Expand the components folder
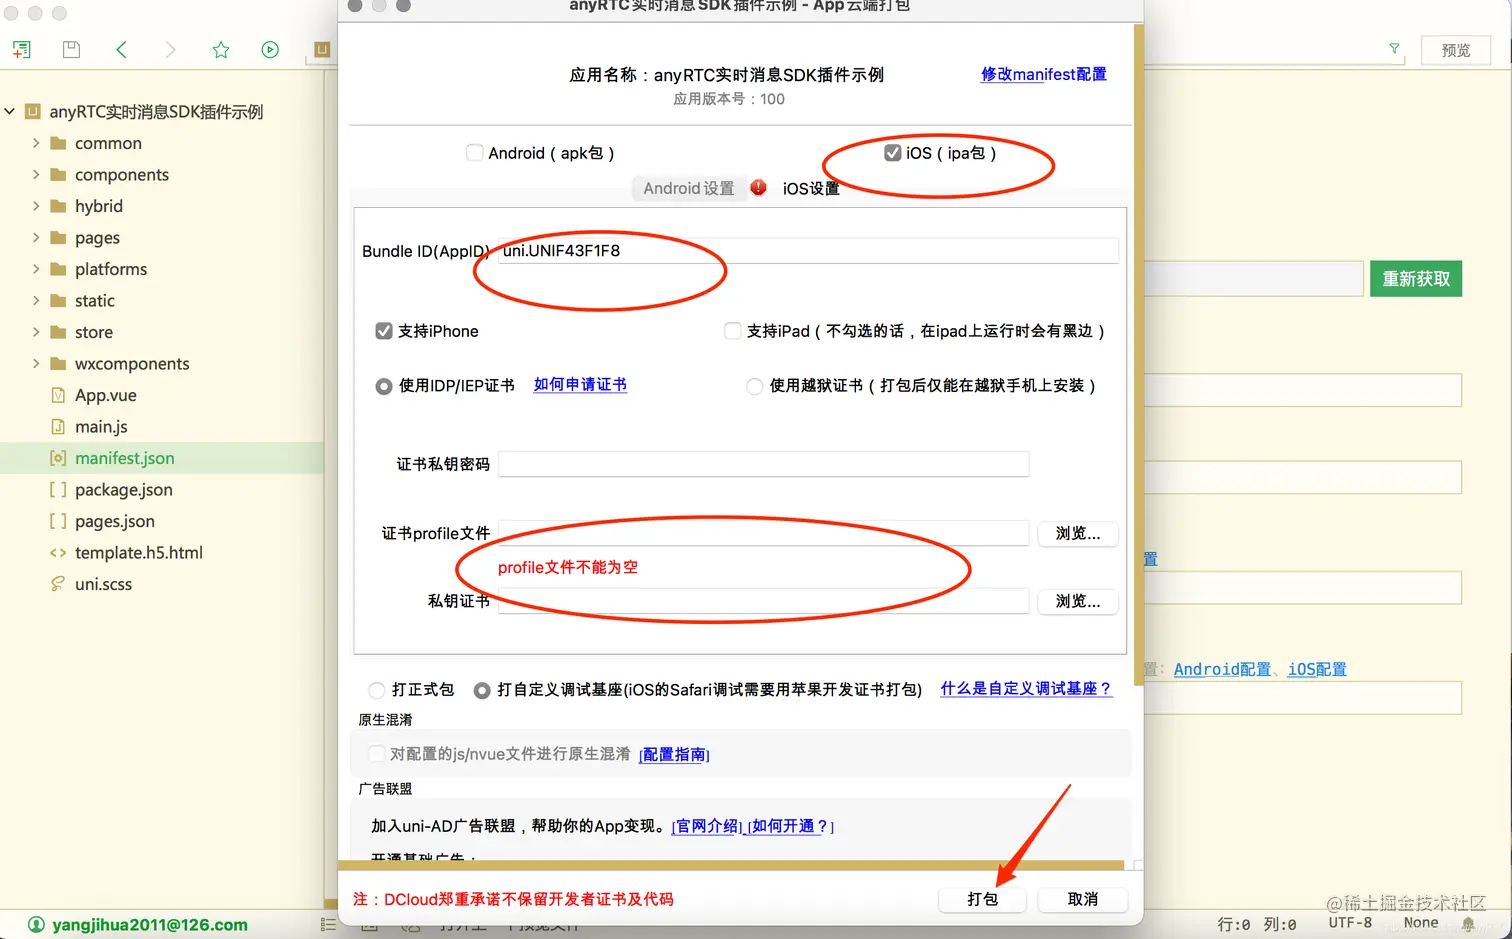This screenshot has width=1512, height=939. pos(36,174)
